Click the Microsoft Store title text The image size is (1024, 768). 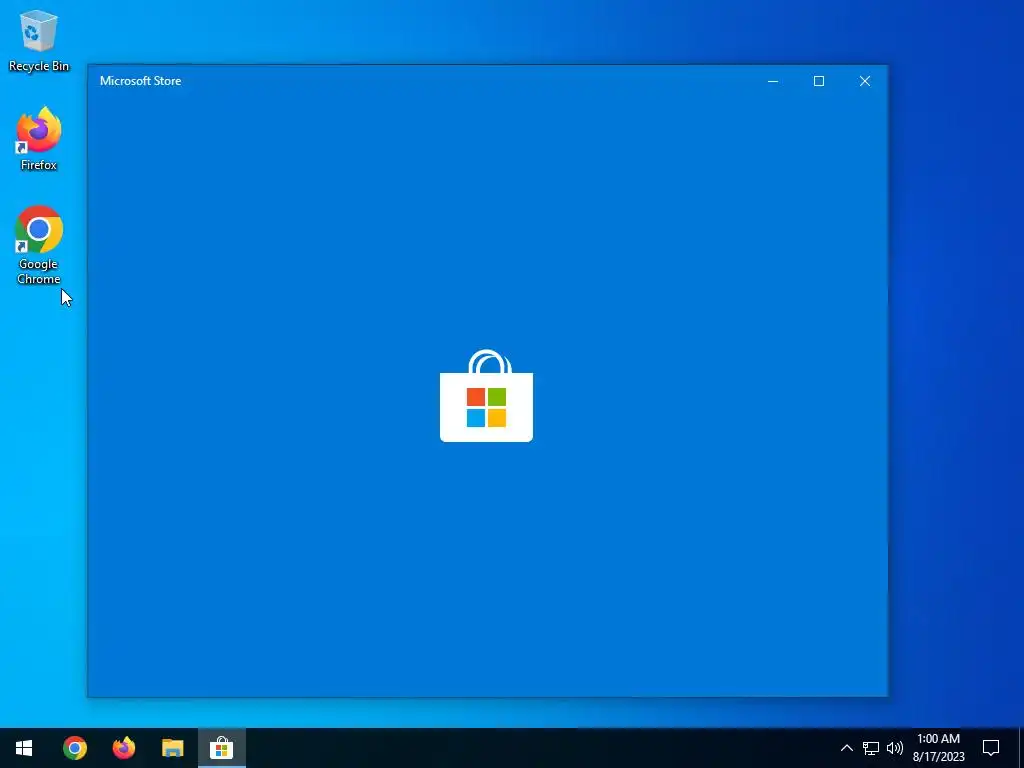[140, 81]
